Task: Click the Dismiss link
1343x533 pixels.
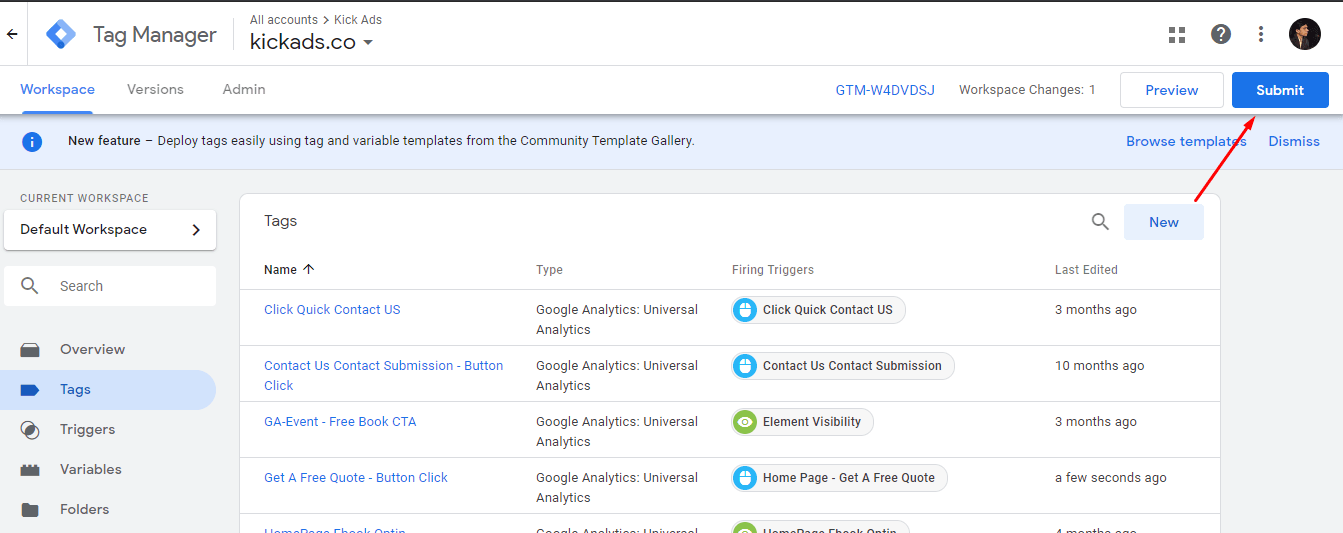Action: (1294, 141)
